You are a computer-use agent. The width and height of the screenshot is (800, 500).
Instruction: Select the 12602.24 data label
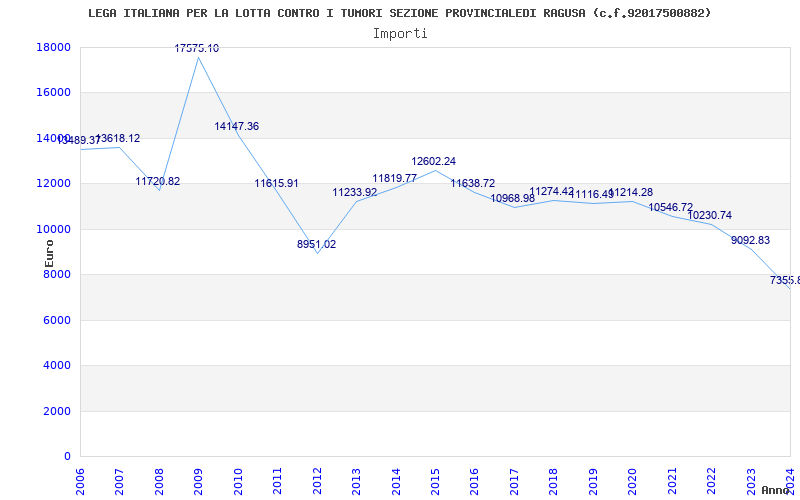434,161
